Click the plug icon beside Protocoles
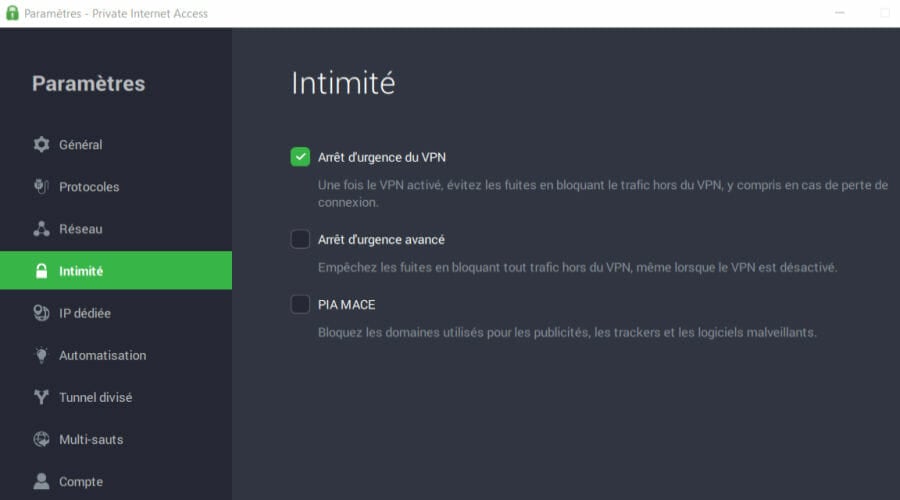This screenshot has width=900, height=500. tap(41, 187)
